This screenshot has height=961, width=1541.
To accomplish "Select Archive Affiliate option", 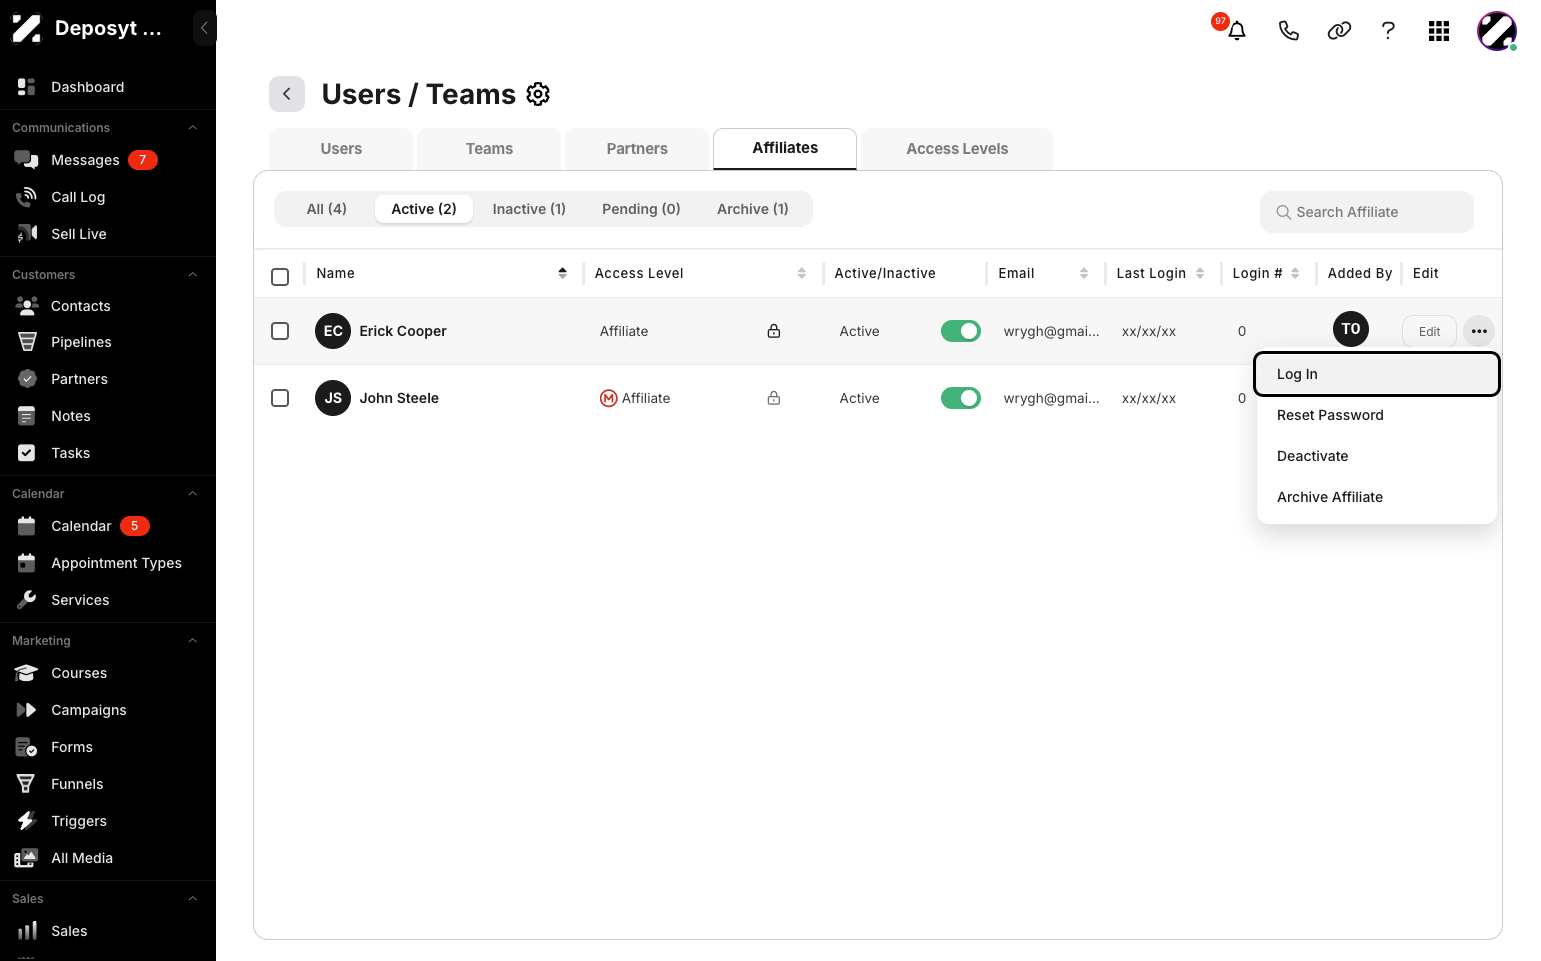I will point(1376,497).
